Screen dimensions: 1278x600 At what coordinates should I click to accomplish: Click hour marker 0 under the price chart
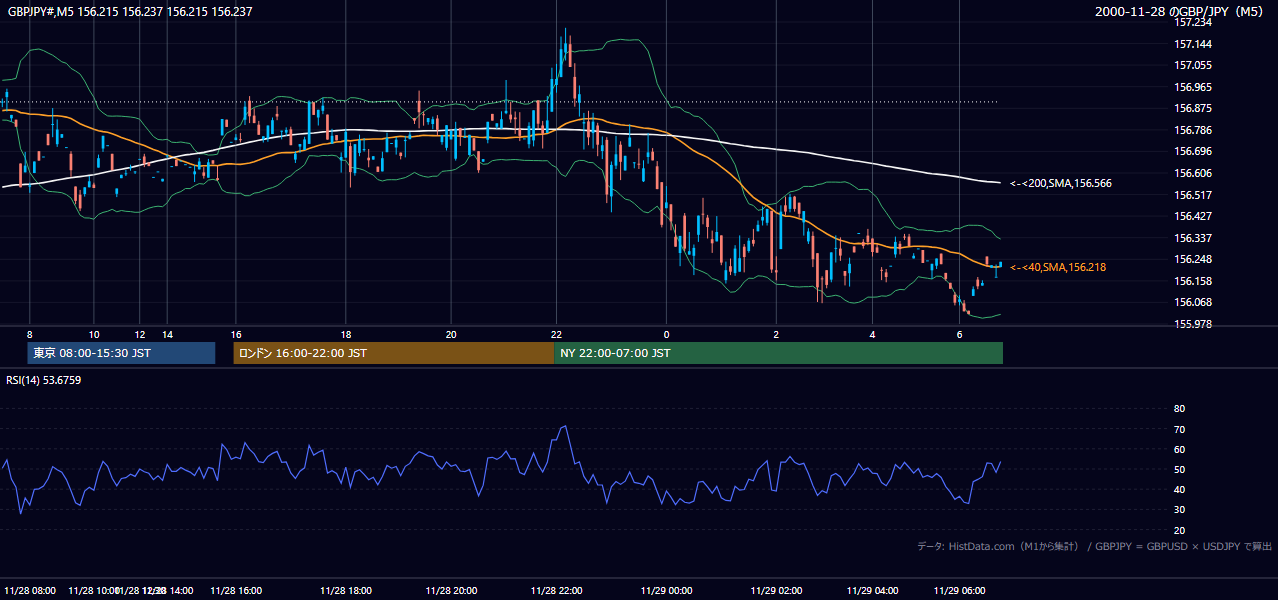666,335
